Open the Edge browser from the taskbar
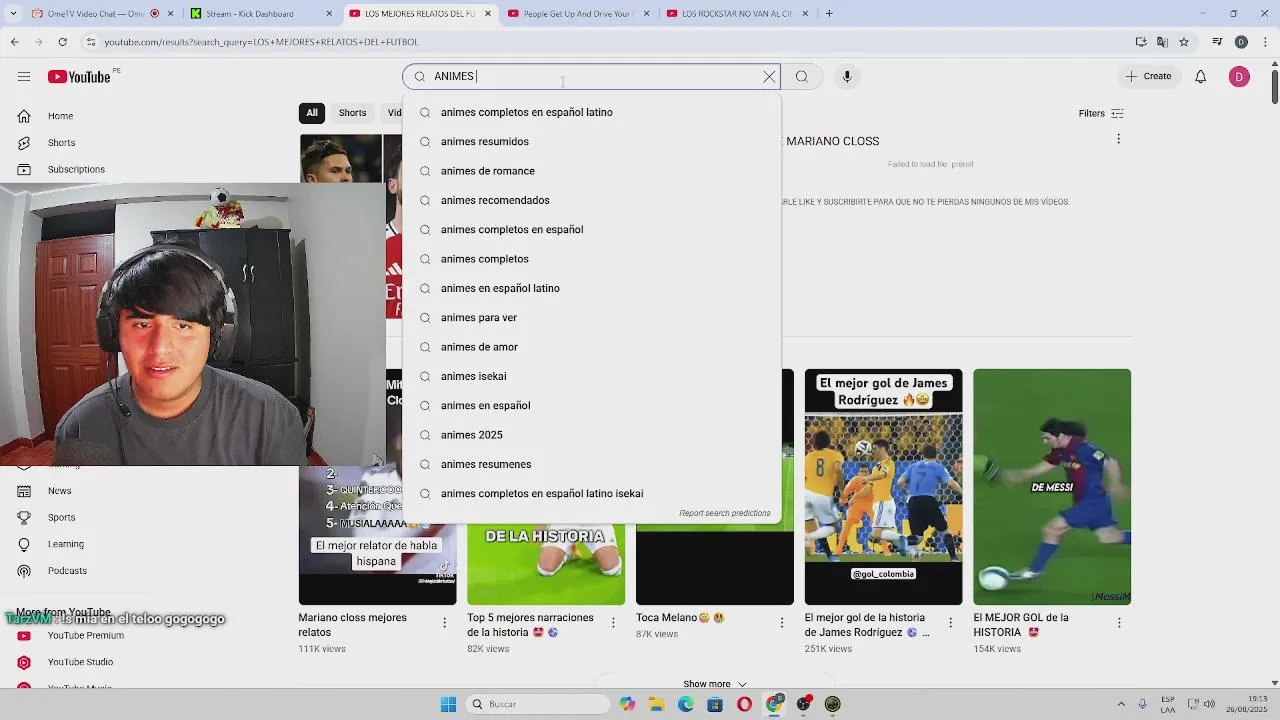The image size is (1280, 720). [685, 704]
